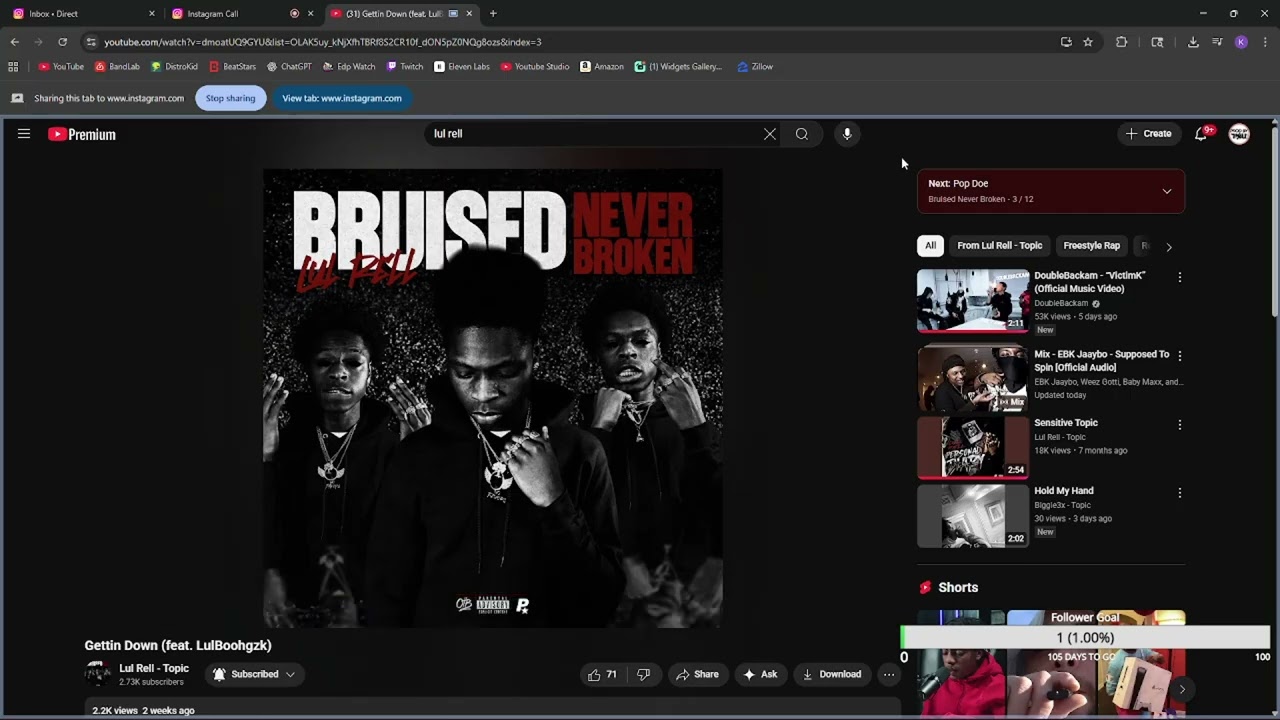Open Chrome profile K avatar

(x=1241, y=42)
